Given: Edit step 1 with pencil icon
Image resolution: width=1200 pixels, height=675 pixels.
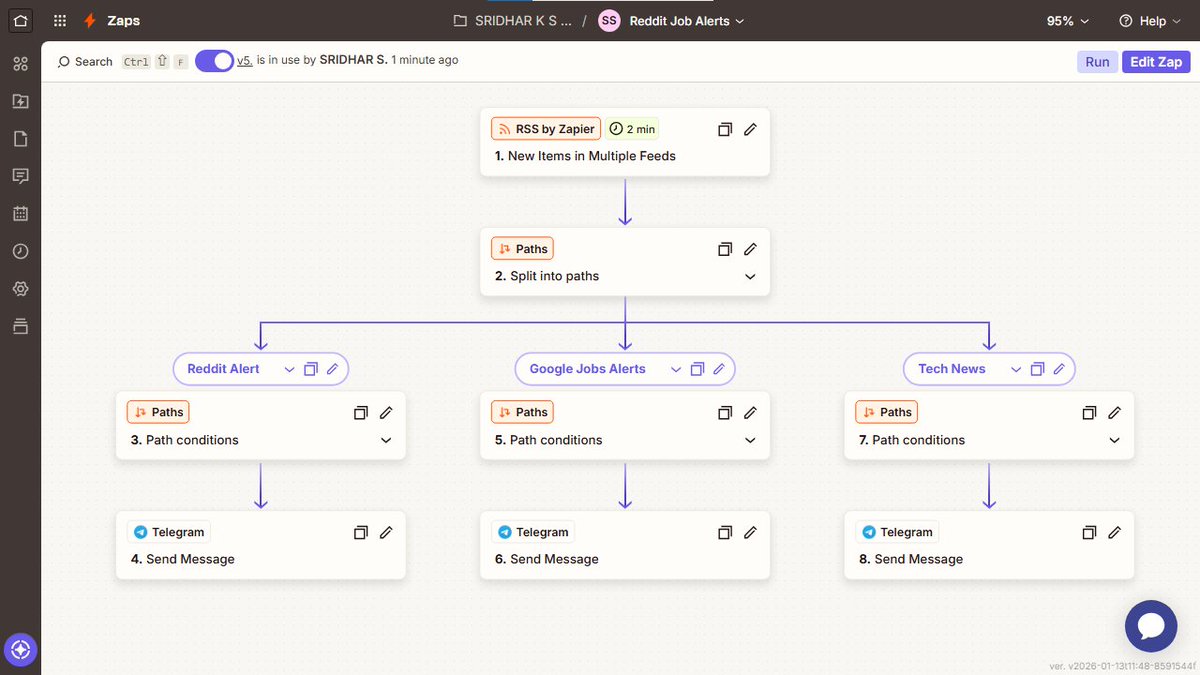Looking at the screenshot, I should tap(750, 129).
